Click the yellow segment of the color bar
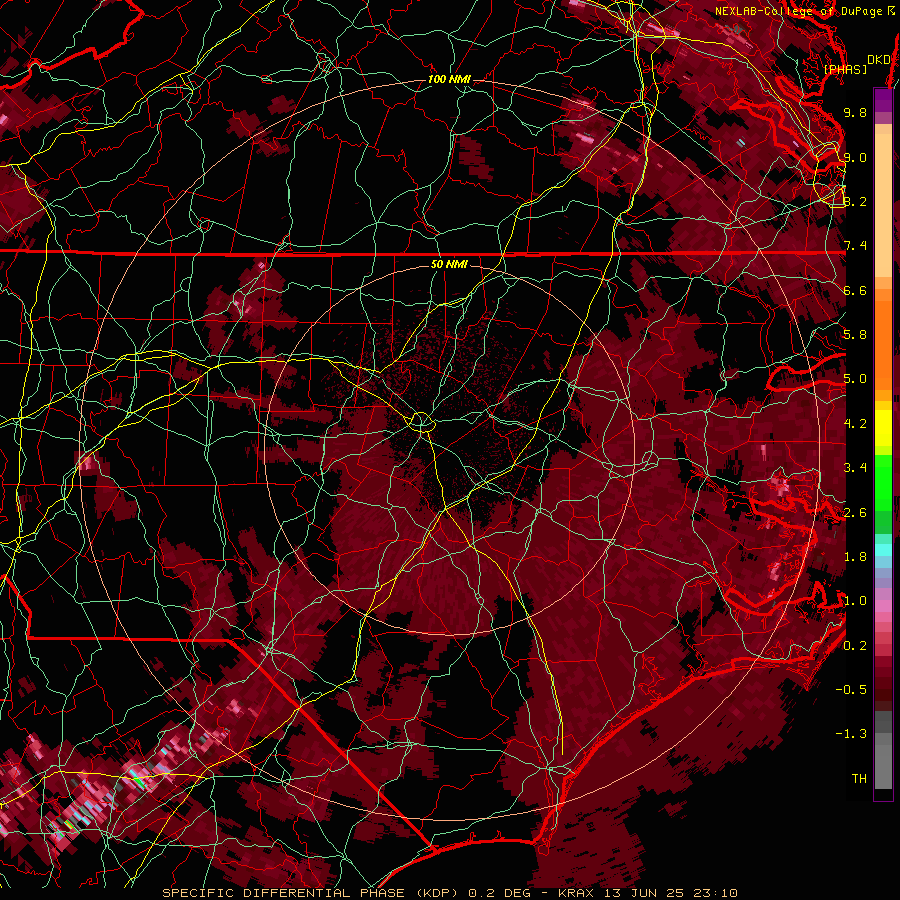This screenshot has width=900, height=900. 883,428
